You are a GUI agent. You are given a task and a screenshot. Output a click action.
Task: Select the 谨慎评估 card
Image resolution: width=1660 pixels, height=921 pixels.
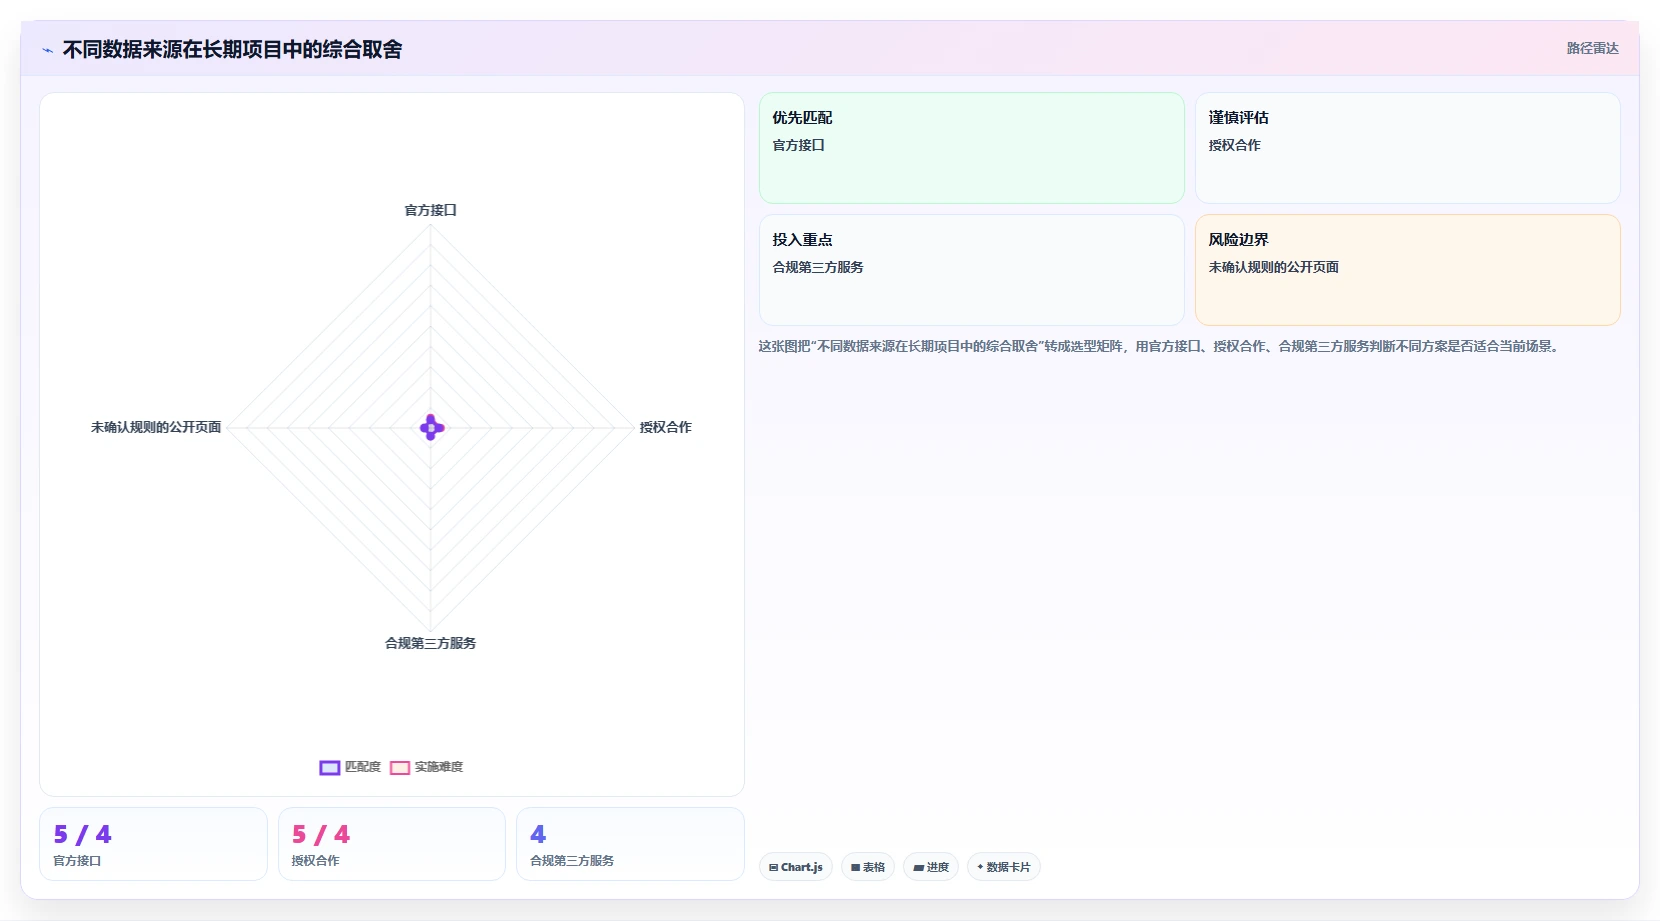click(x=1407, y=148)
